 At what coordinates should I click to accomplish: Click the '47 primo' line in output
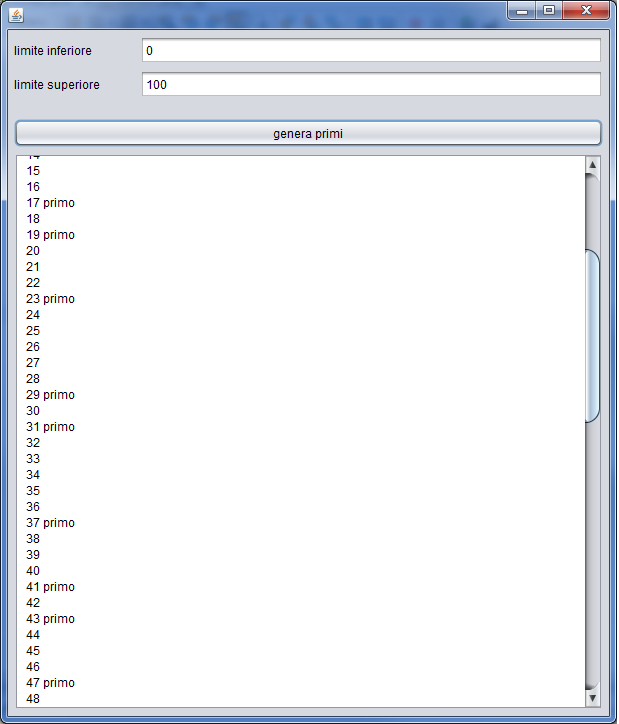[50, 683]
